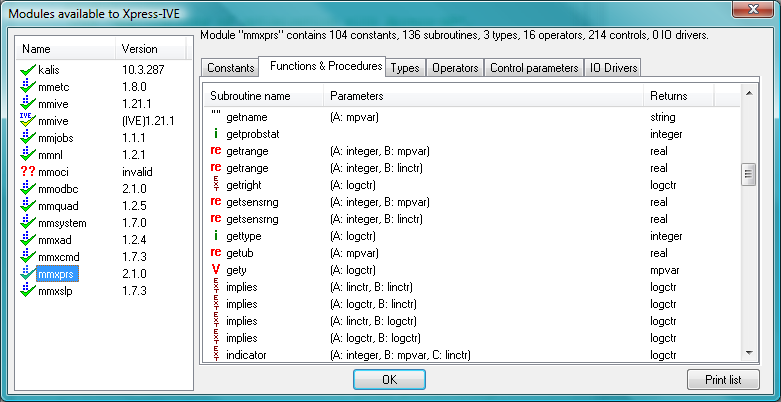Screen dimensions: 781x402
Task: Click the subroutine list scrollbar down arrow
Action: [747, 353]
